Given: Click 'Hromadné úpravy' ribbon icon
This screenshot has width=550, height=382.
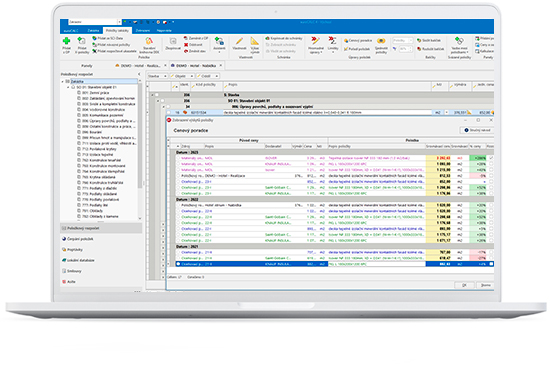Looking at the screenshot, I should point(315,45).
